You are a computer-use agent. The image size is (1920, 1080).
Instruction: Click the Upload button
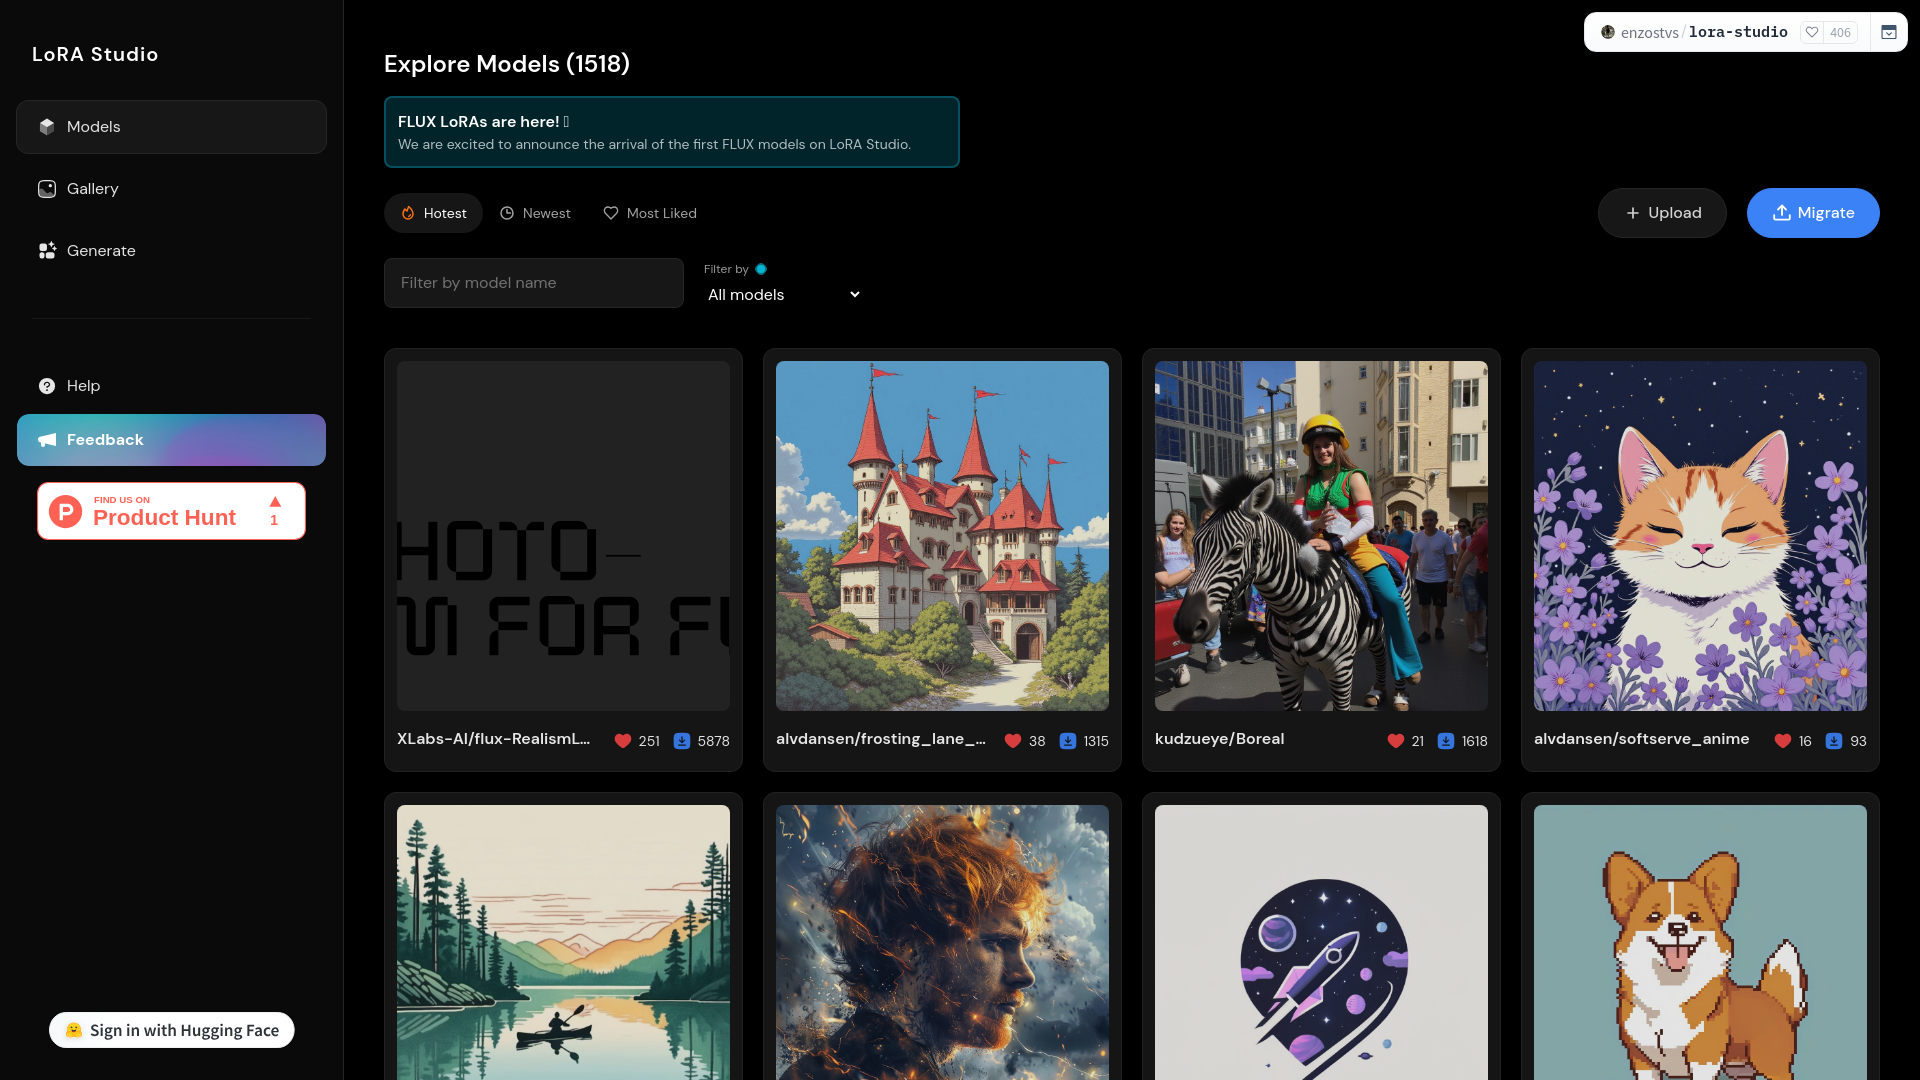[1661, 213]
